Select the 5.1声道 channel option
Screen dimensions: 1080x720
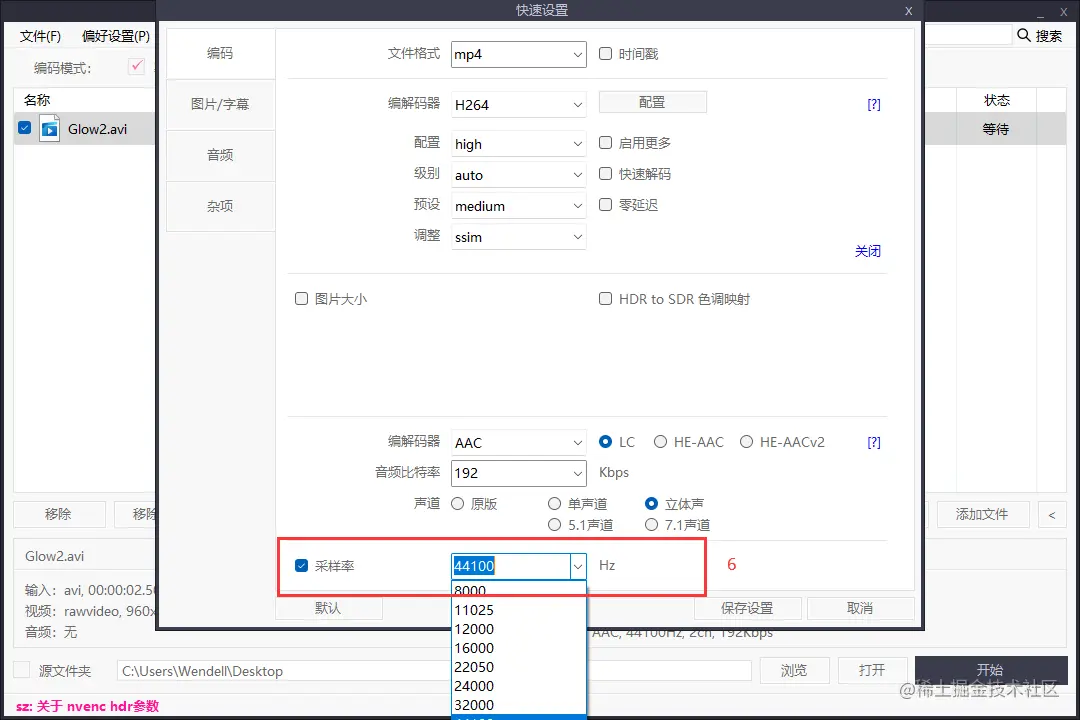[x=554, y=525]
